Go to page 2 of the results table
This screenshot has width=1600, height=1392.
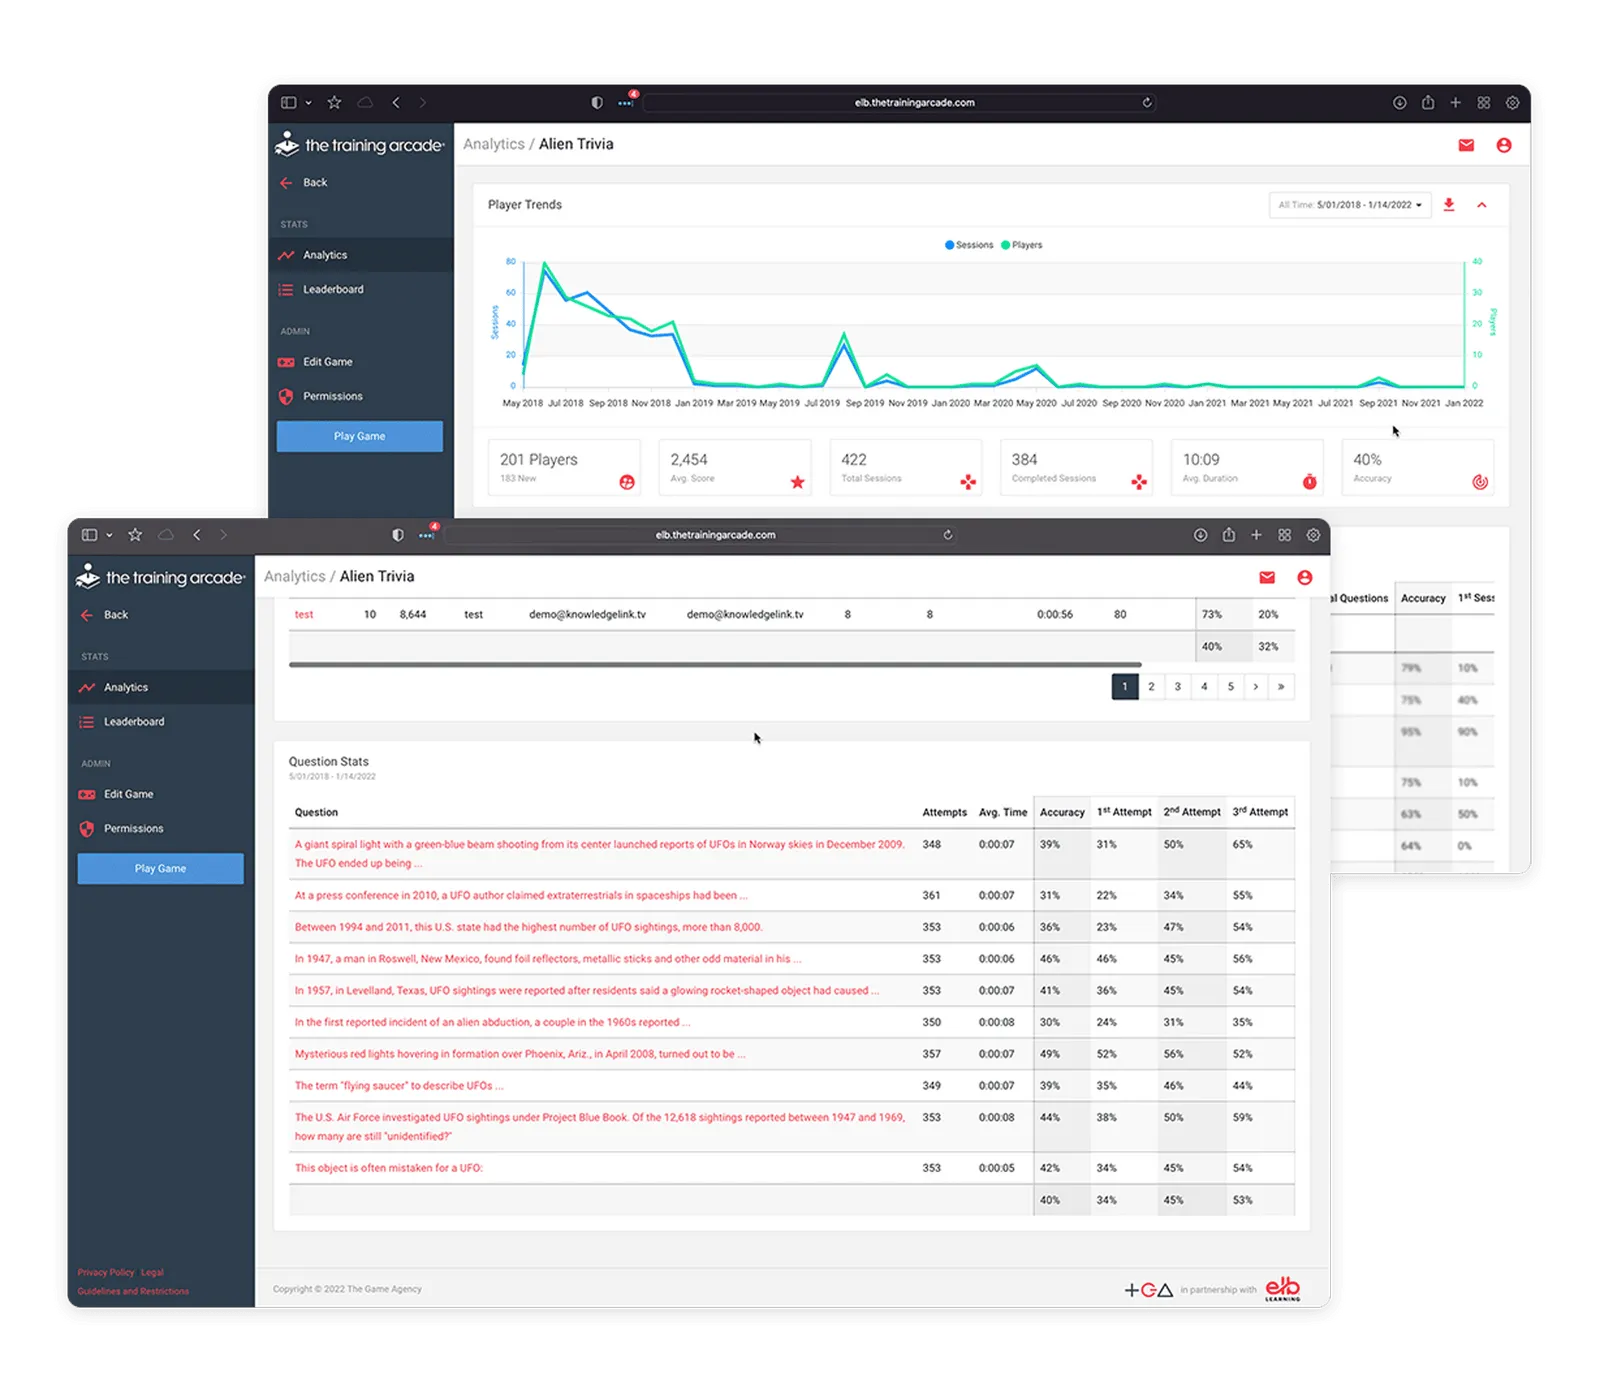pyautogui.click(x=1152, y=687)
